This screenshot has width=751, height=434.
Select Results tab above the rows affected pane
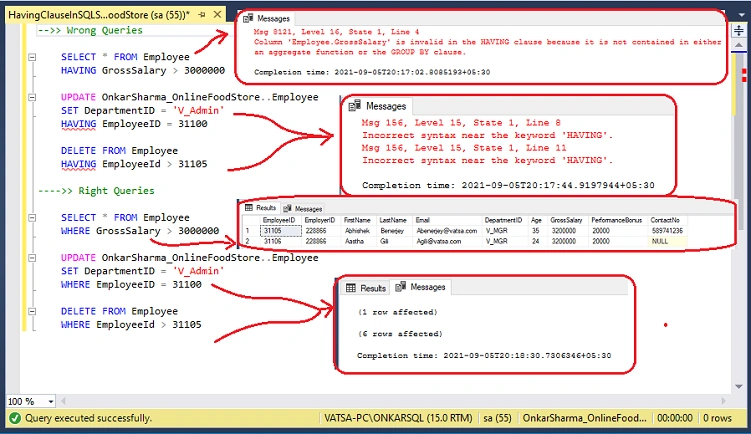pos(366,288)
